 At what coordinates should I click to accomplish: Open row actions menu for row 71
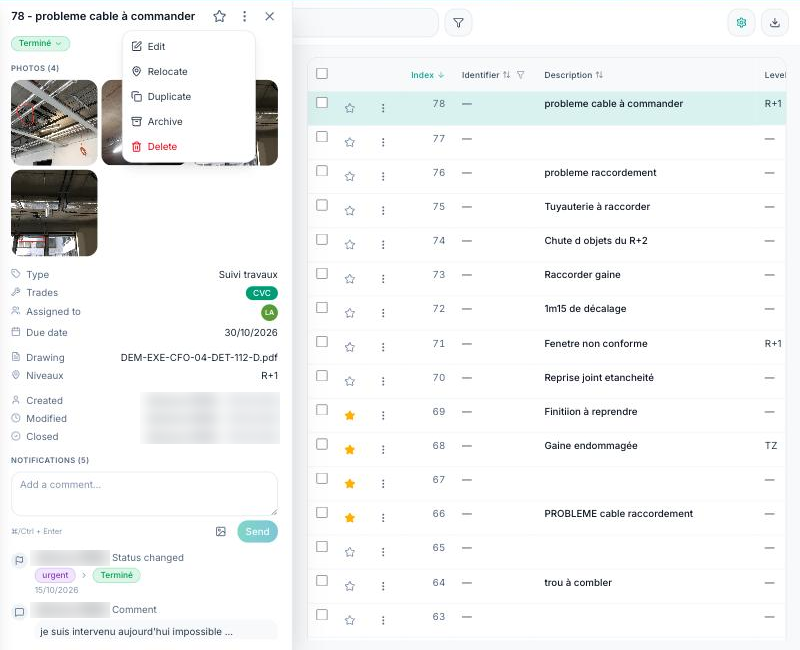click(383, 347)
